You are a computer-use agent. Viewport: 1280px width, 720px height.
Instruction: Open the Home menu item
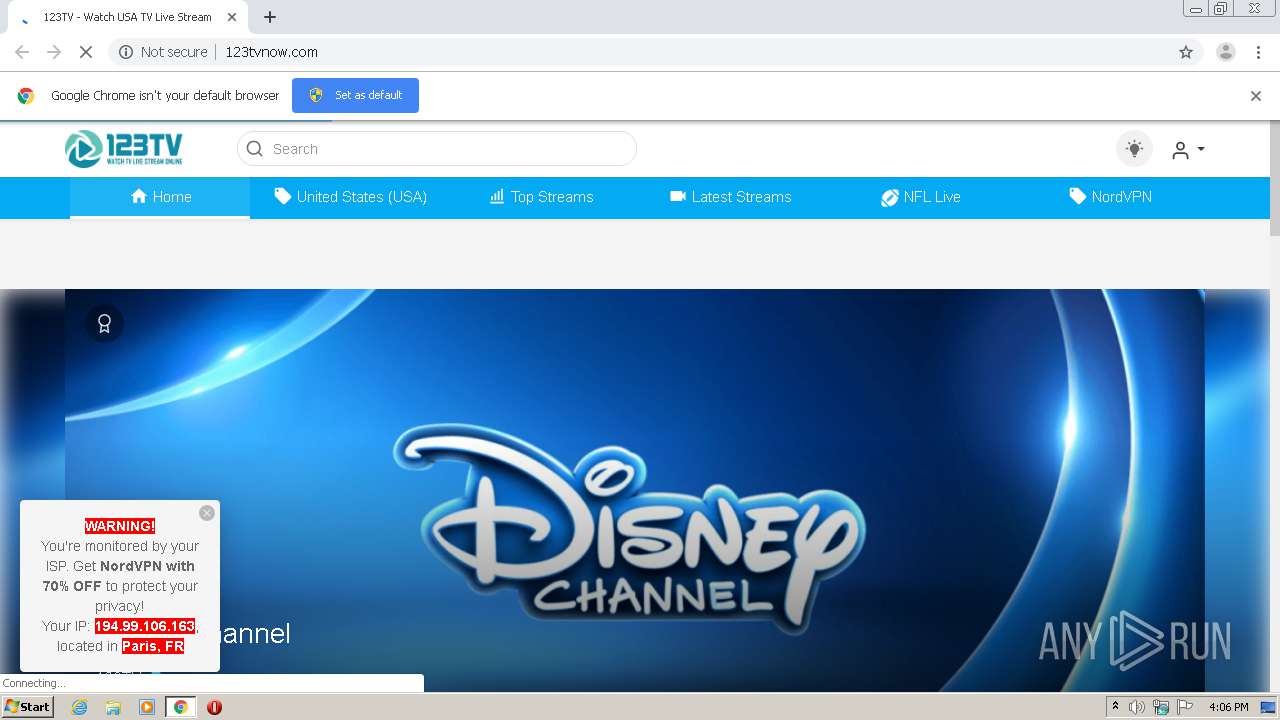coord(160,197)
